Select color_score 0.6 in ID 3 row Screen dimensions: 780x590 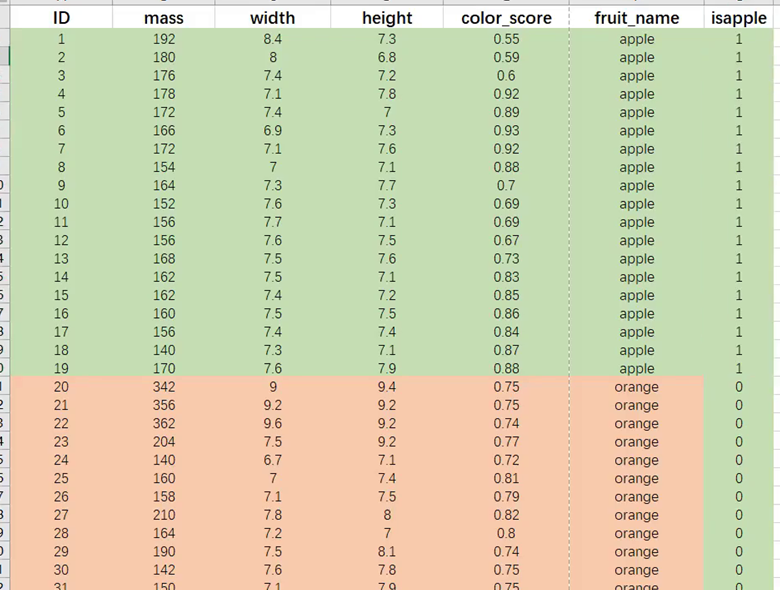coord(506,76)
